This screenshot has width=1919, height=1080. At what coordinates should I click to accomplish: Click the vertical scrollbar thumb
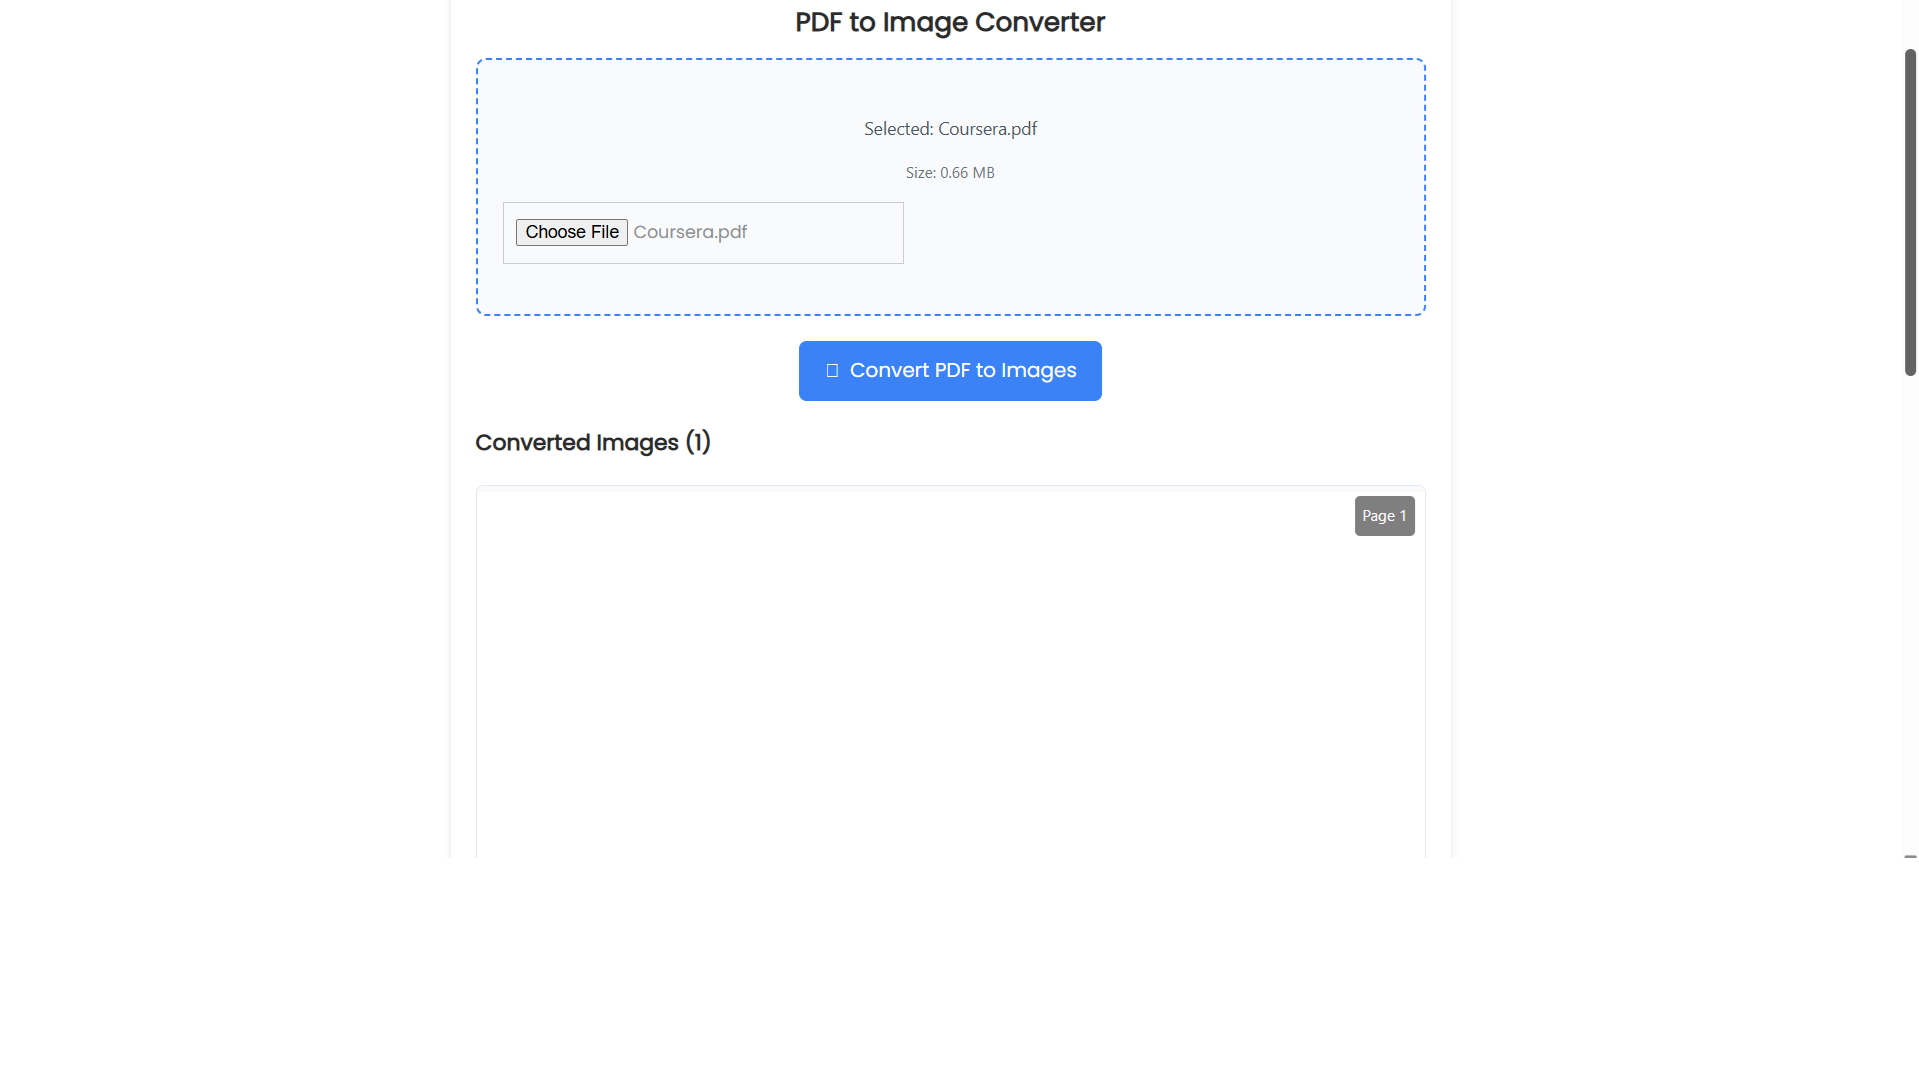pyautogui.click(x=1910, y=212)
